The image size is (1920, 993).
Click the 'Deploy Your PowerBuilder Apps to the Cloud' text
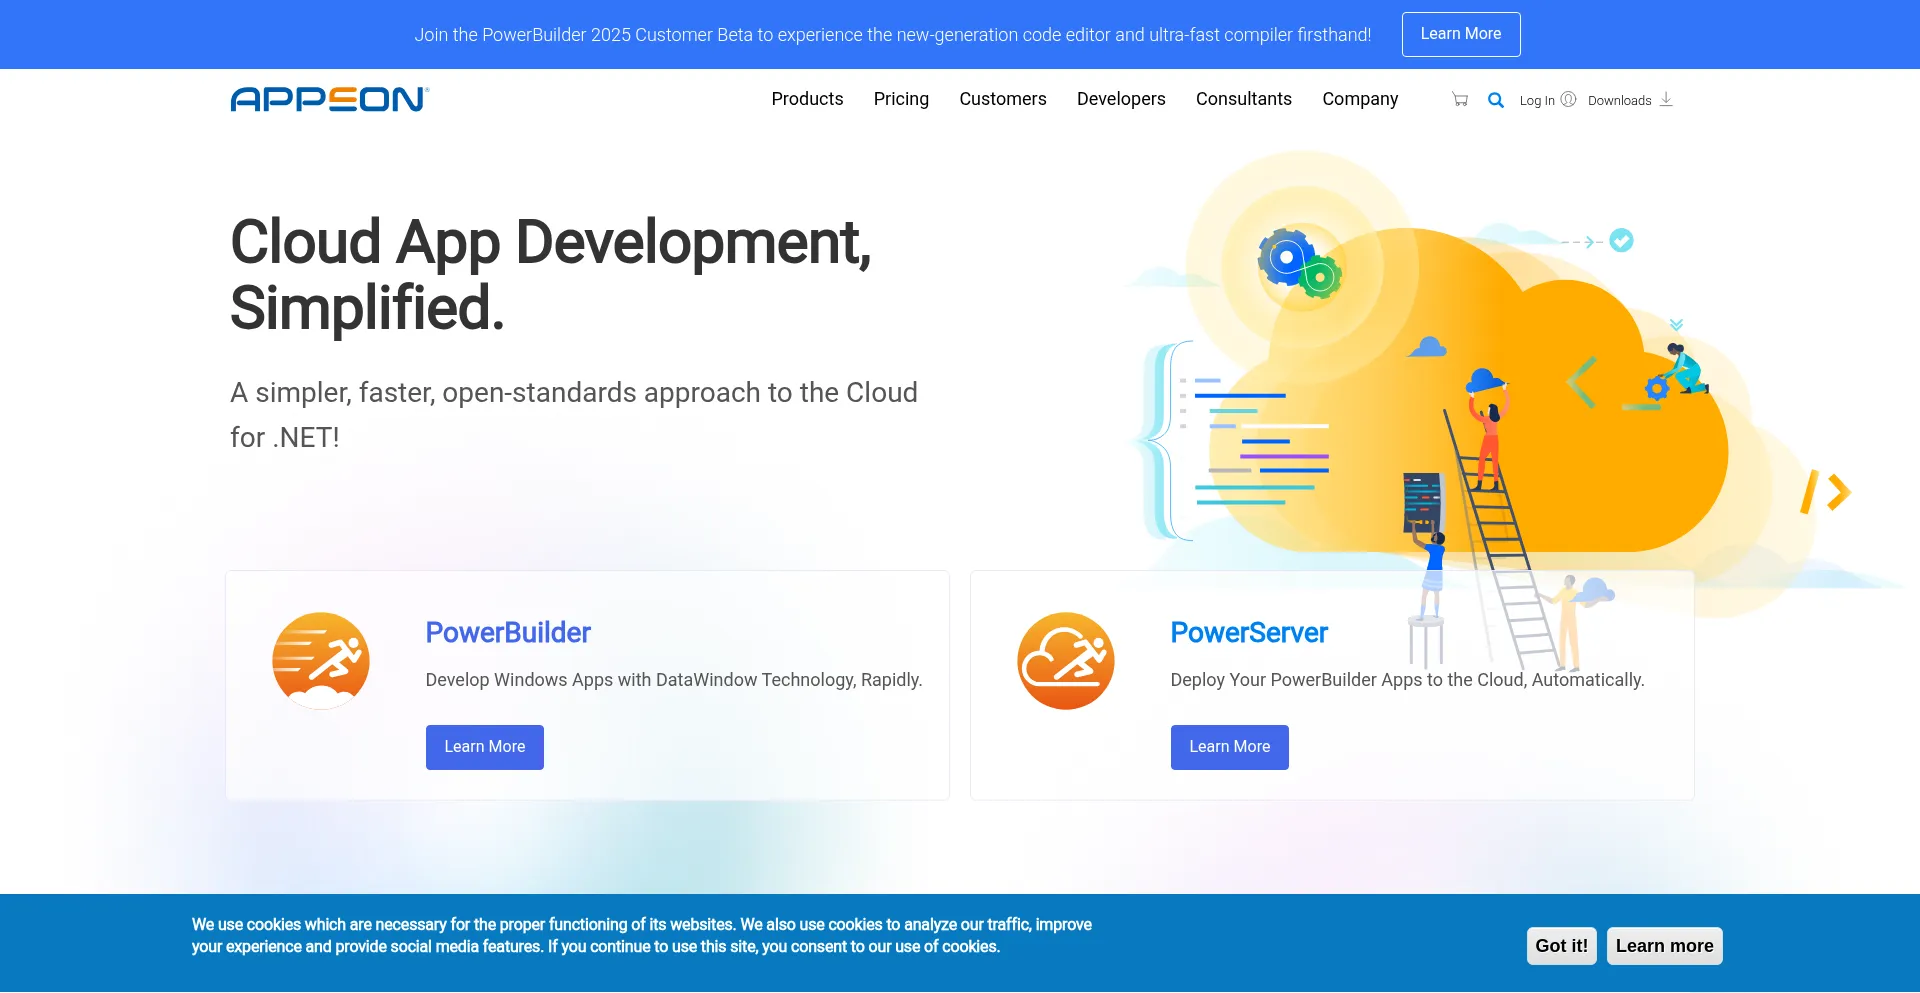pyautogui.click(x=1407, y=680)
